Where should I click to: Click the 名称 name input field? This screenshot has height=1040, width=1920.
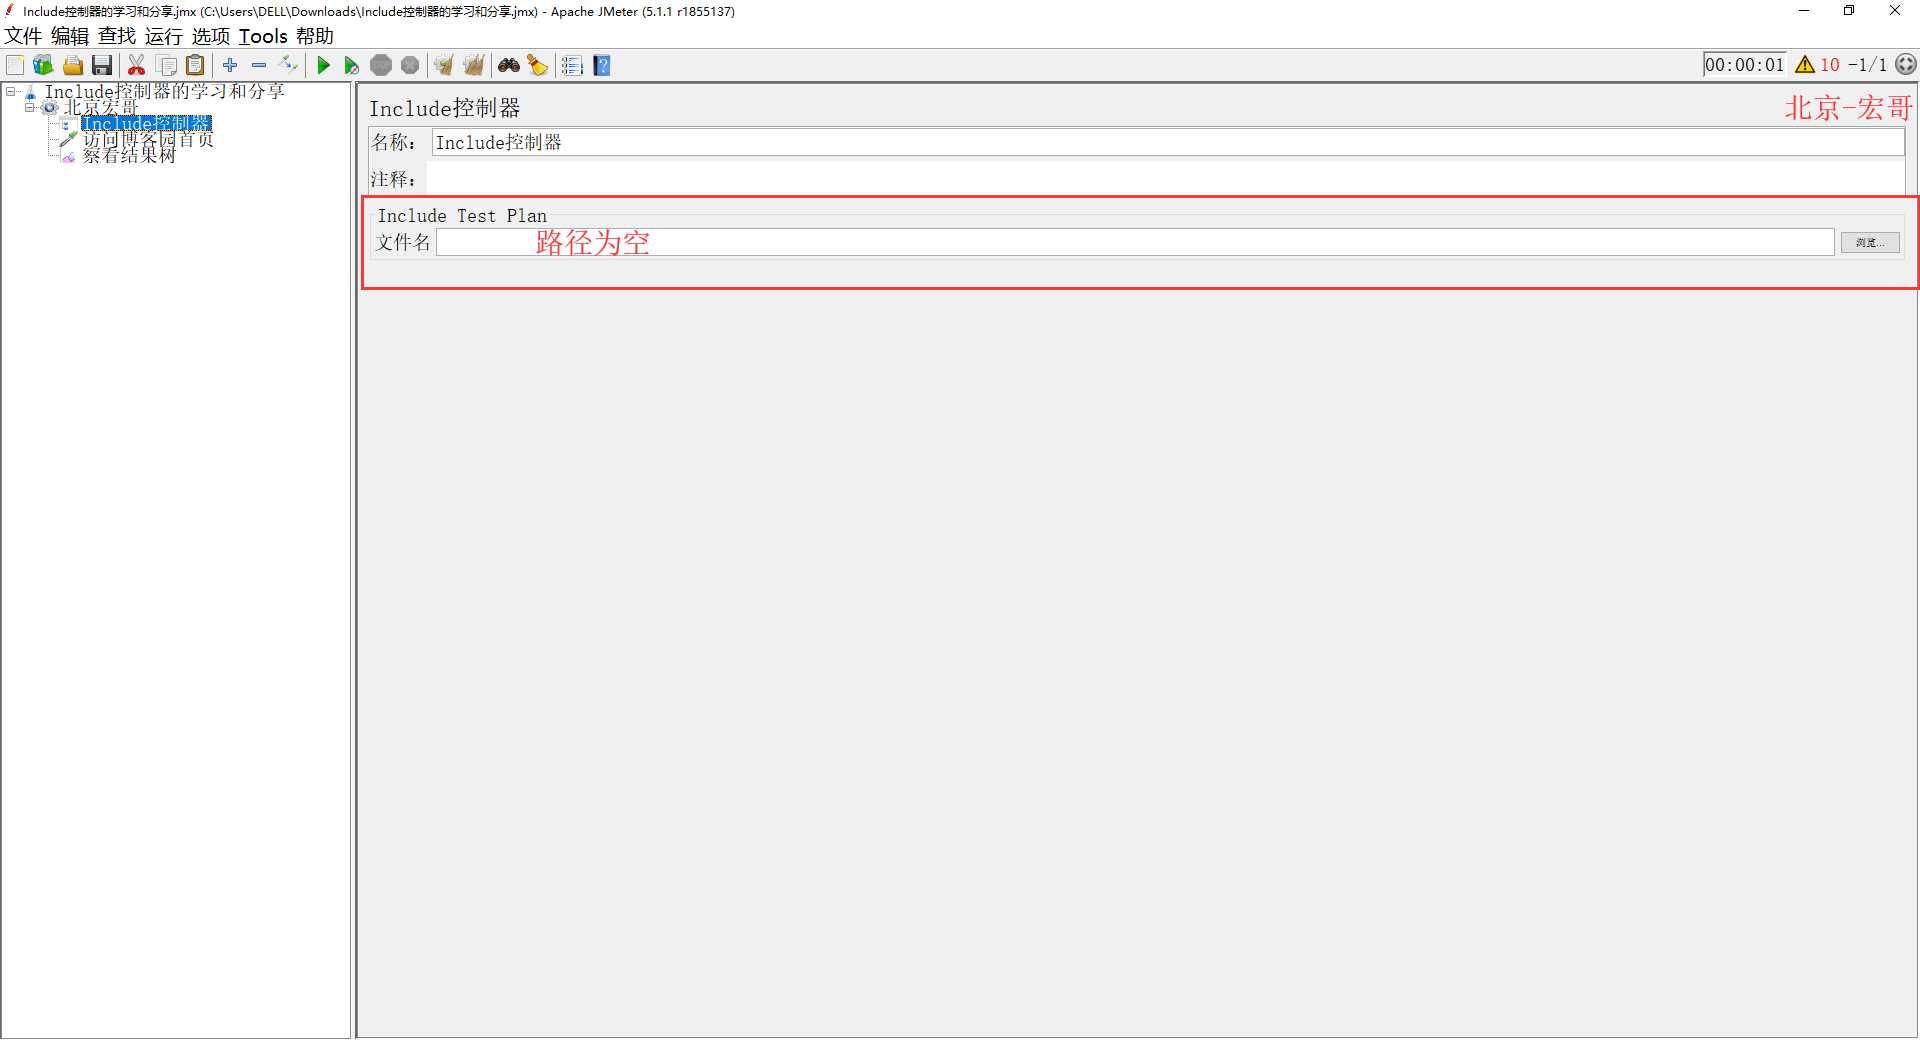tap(1168, 143)
